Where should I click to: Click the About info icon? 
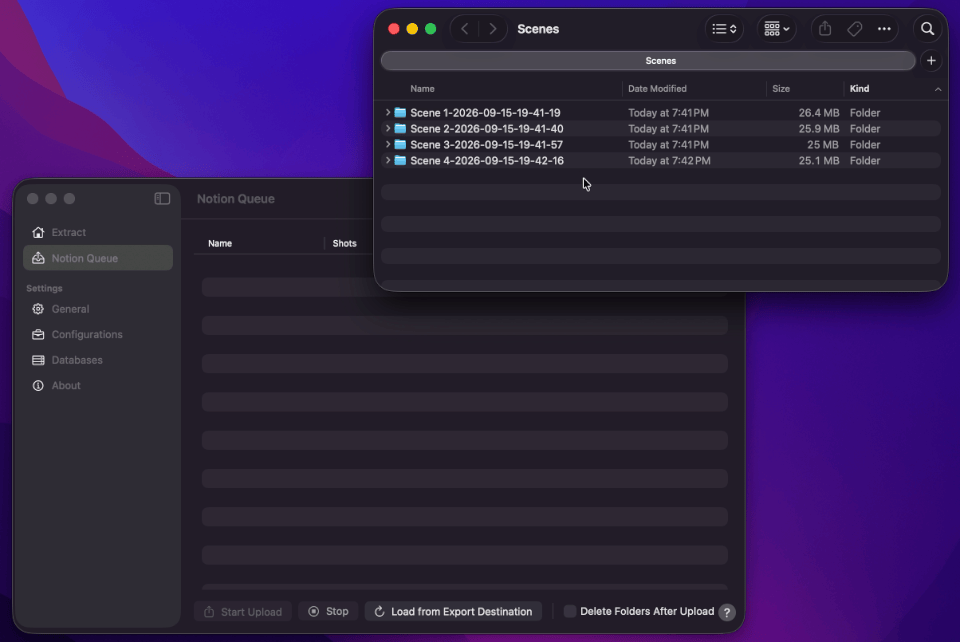(x=38, y=386)
